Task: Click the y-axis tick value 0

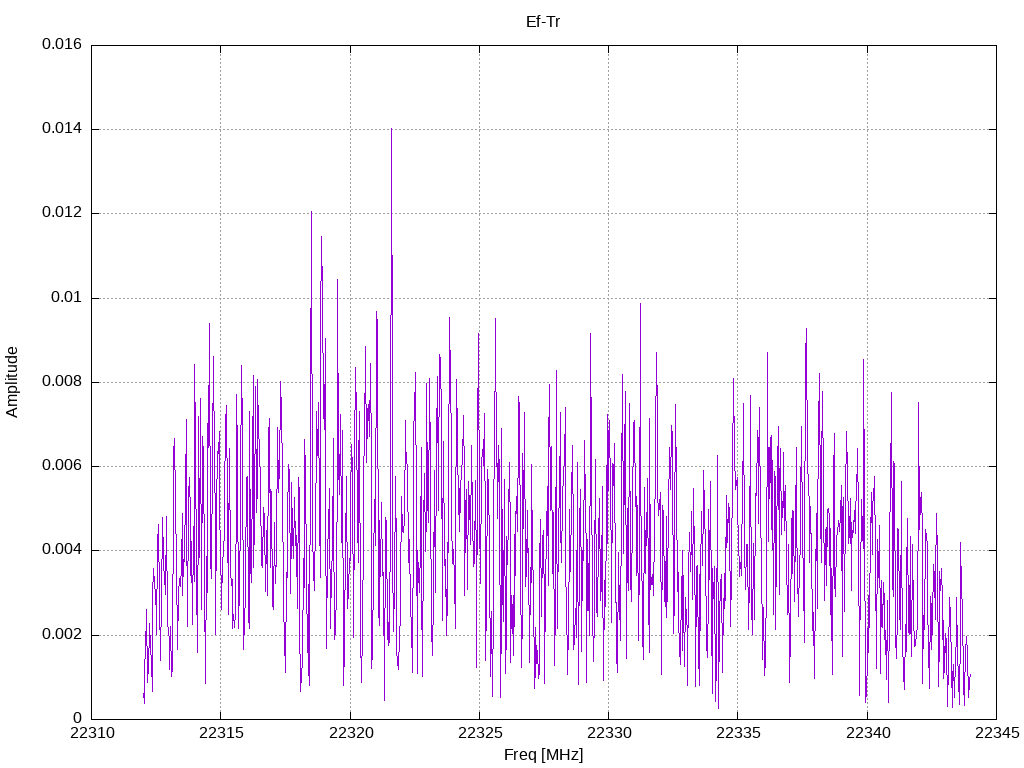Action: coord(78,718)
